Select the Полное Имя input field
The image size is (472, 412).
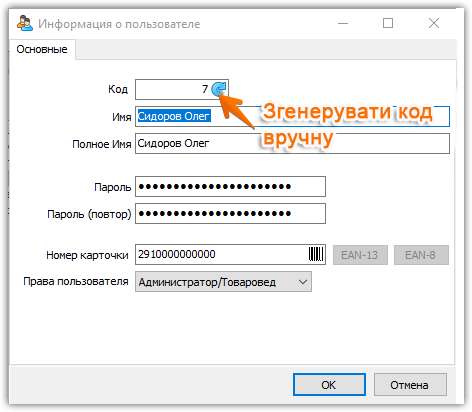click(x=292, y=143)
